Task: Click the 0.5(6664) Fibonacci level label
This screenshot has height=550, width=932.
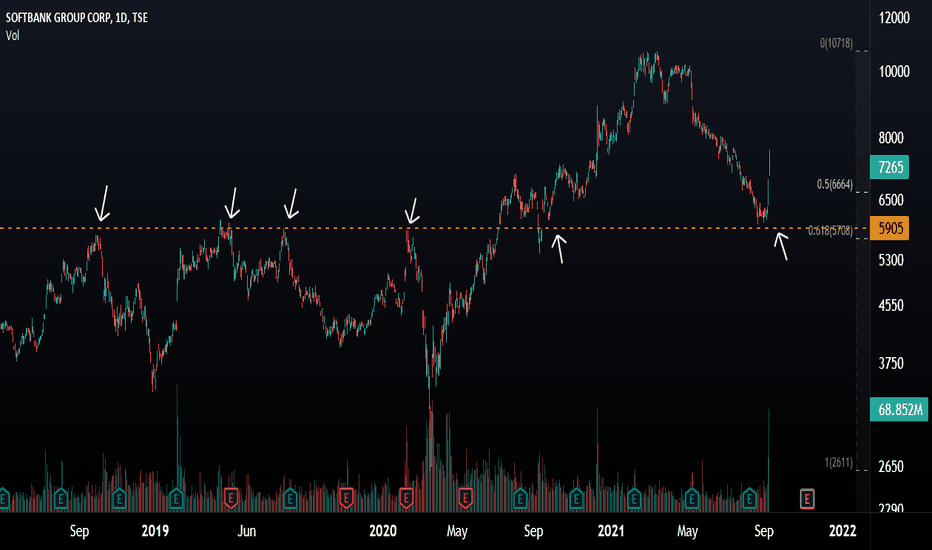Action: (835, 184)
